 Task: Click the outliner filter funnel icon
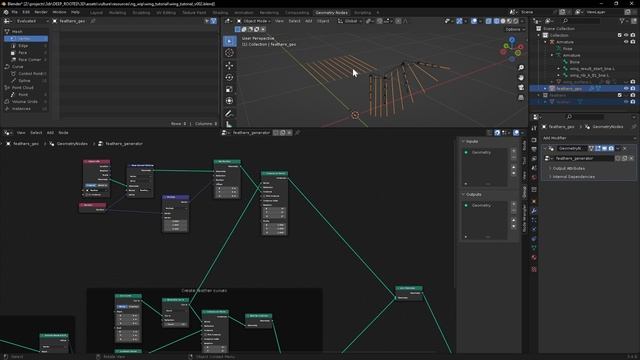coord(622,21)
